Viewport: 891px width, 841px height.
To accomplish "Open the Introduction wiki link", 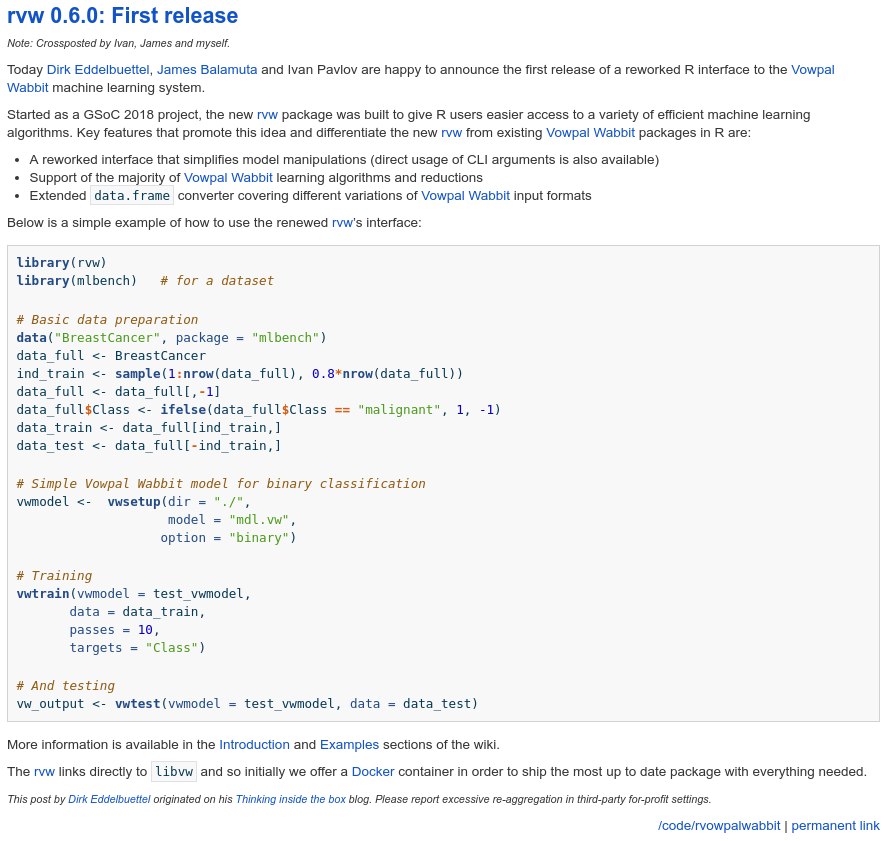I will pos(255,745).
